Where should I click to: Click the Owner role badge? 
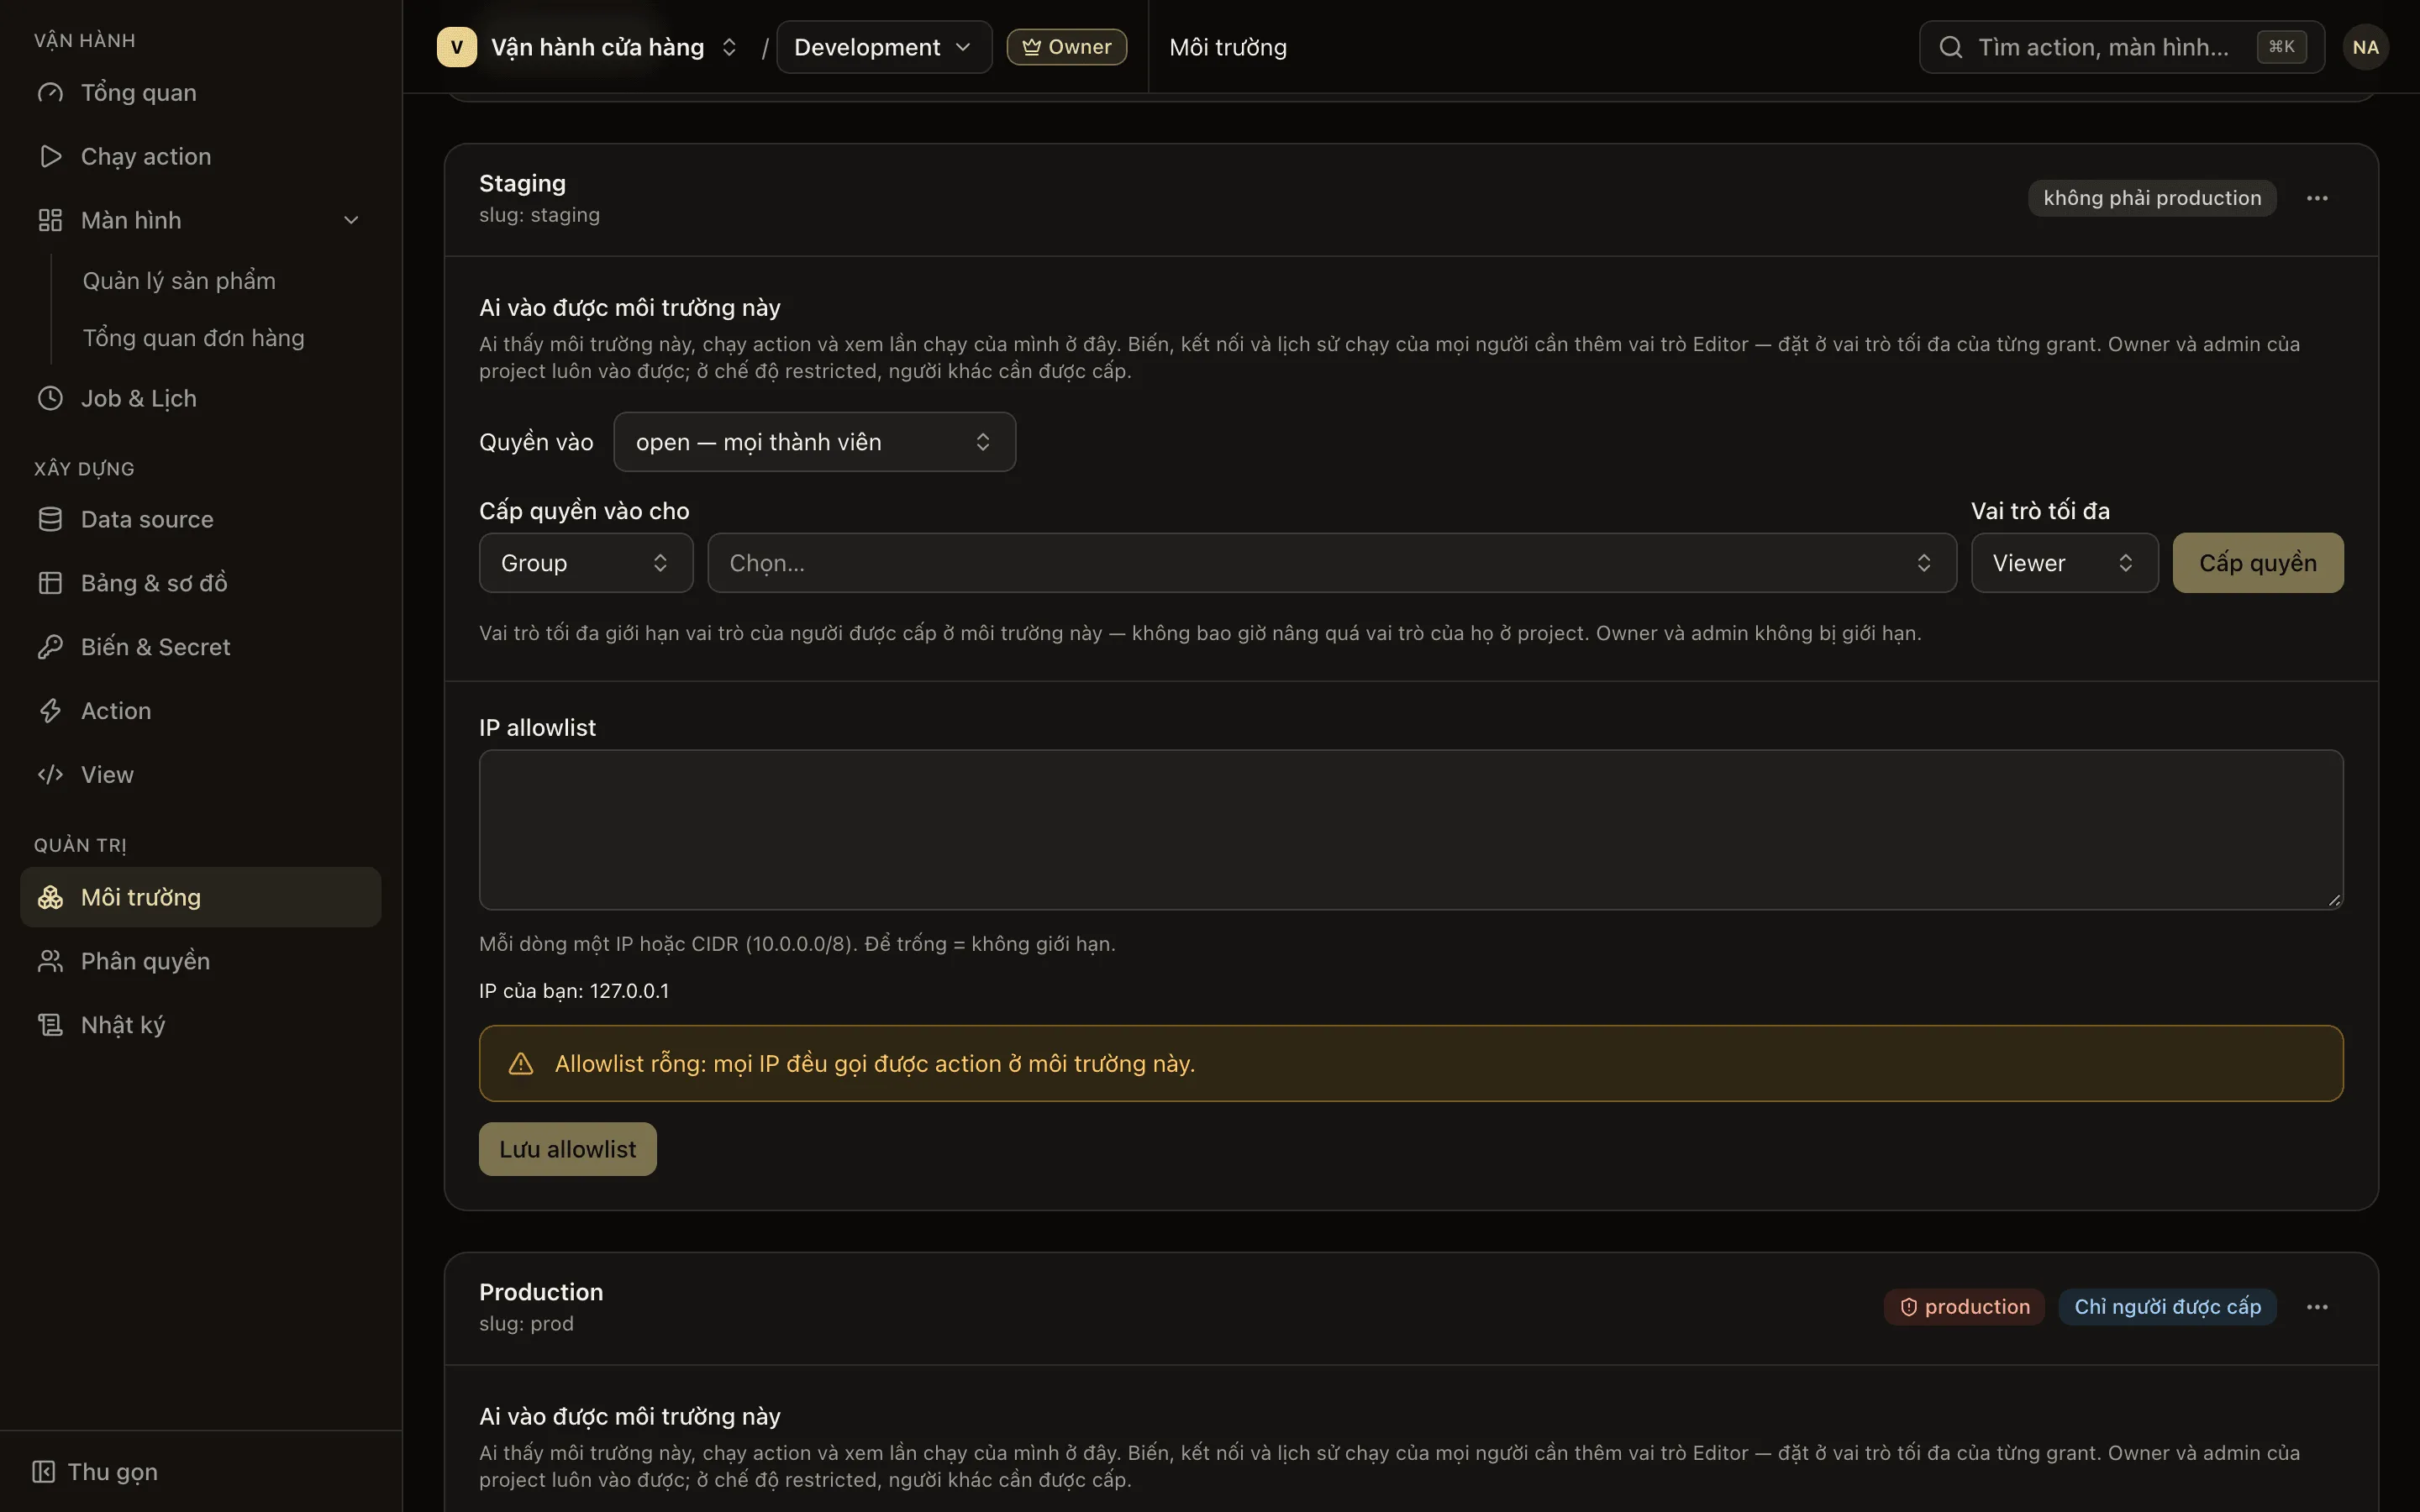(x=1067, y=47)
